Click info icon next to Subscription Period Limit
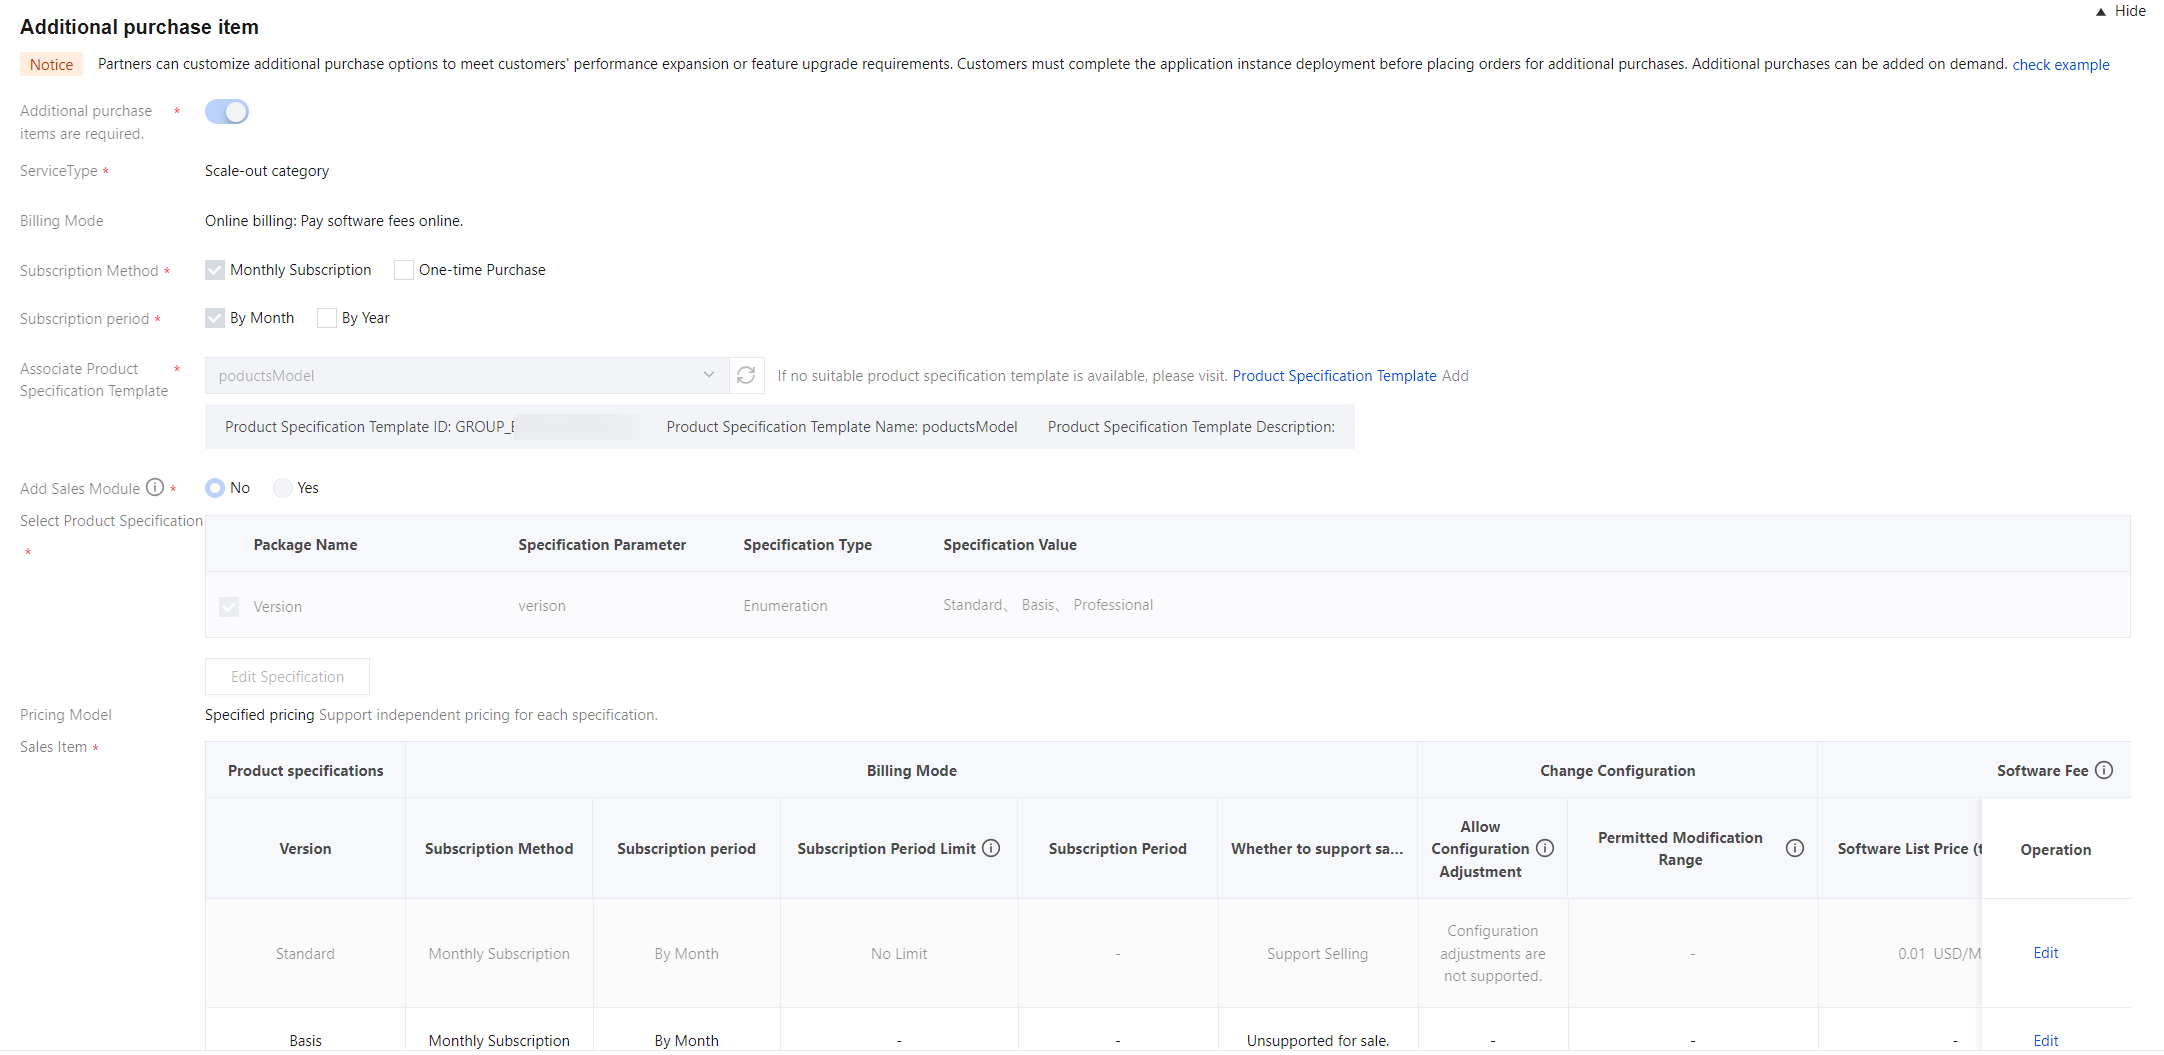 coord(991,848)
